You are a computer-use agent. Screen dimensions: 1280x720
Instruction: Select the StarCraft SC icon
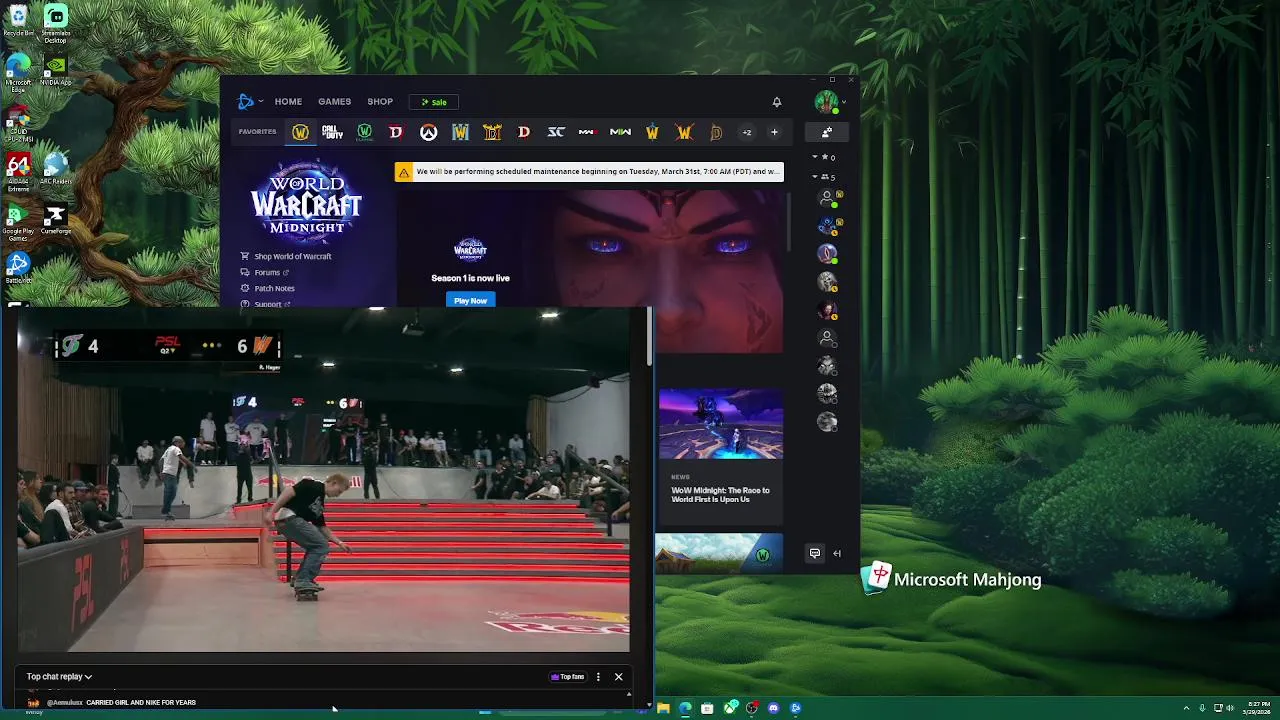(556, 132)
